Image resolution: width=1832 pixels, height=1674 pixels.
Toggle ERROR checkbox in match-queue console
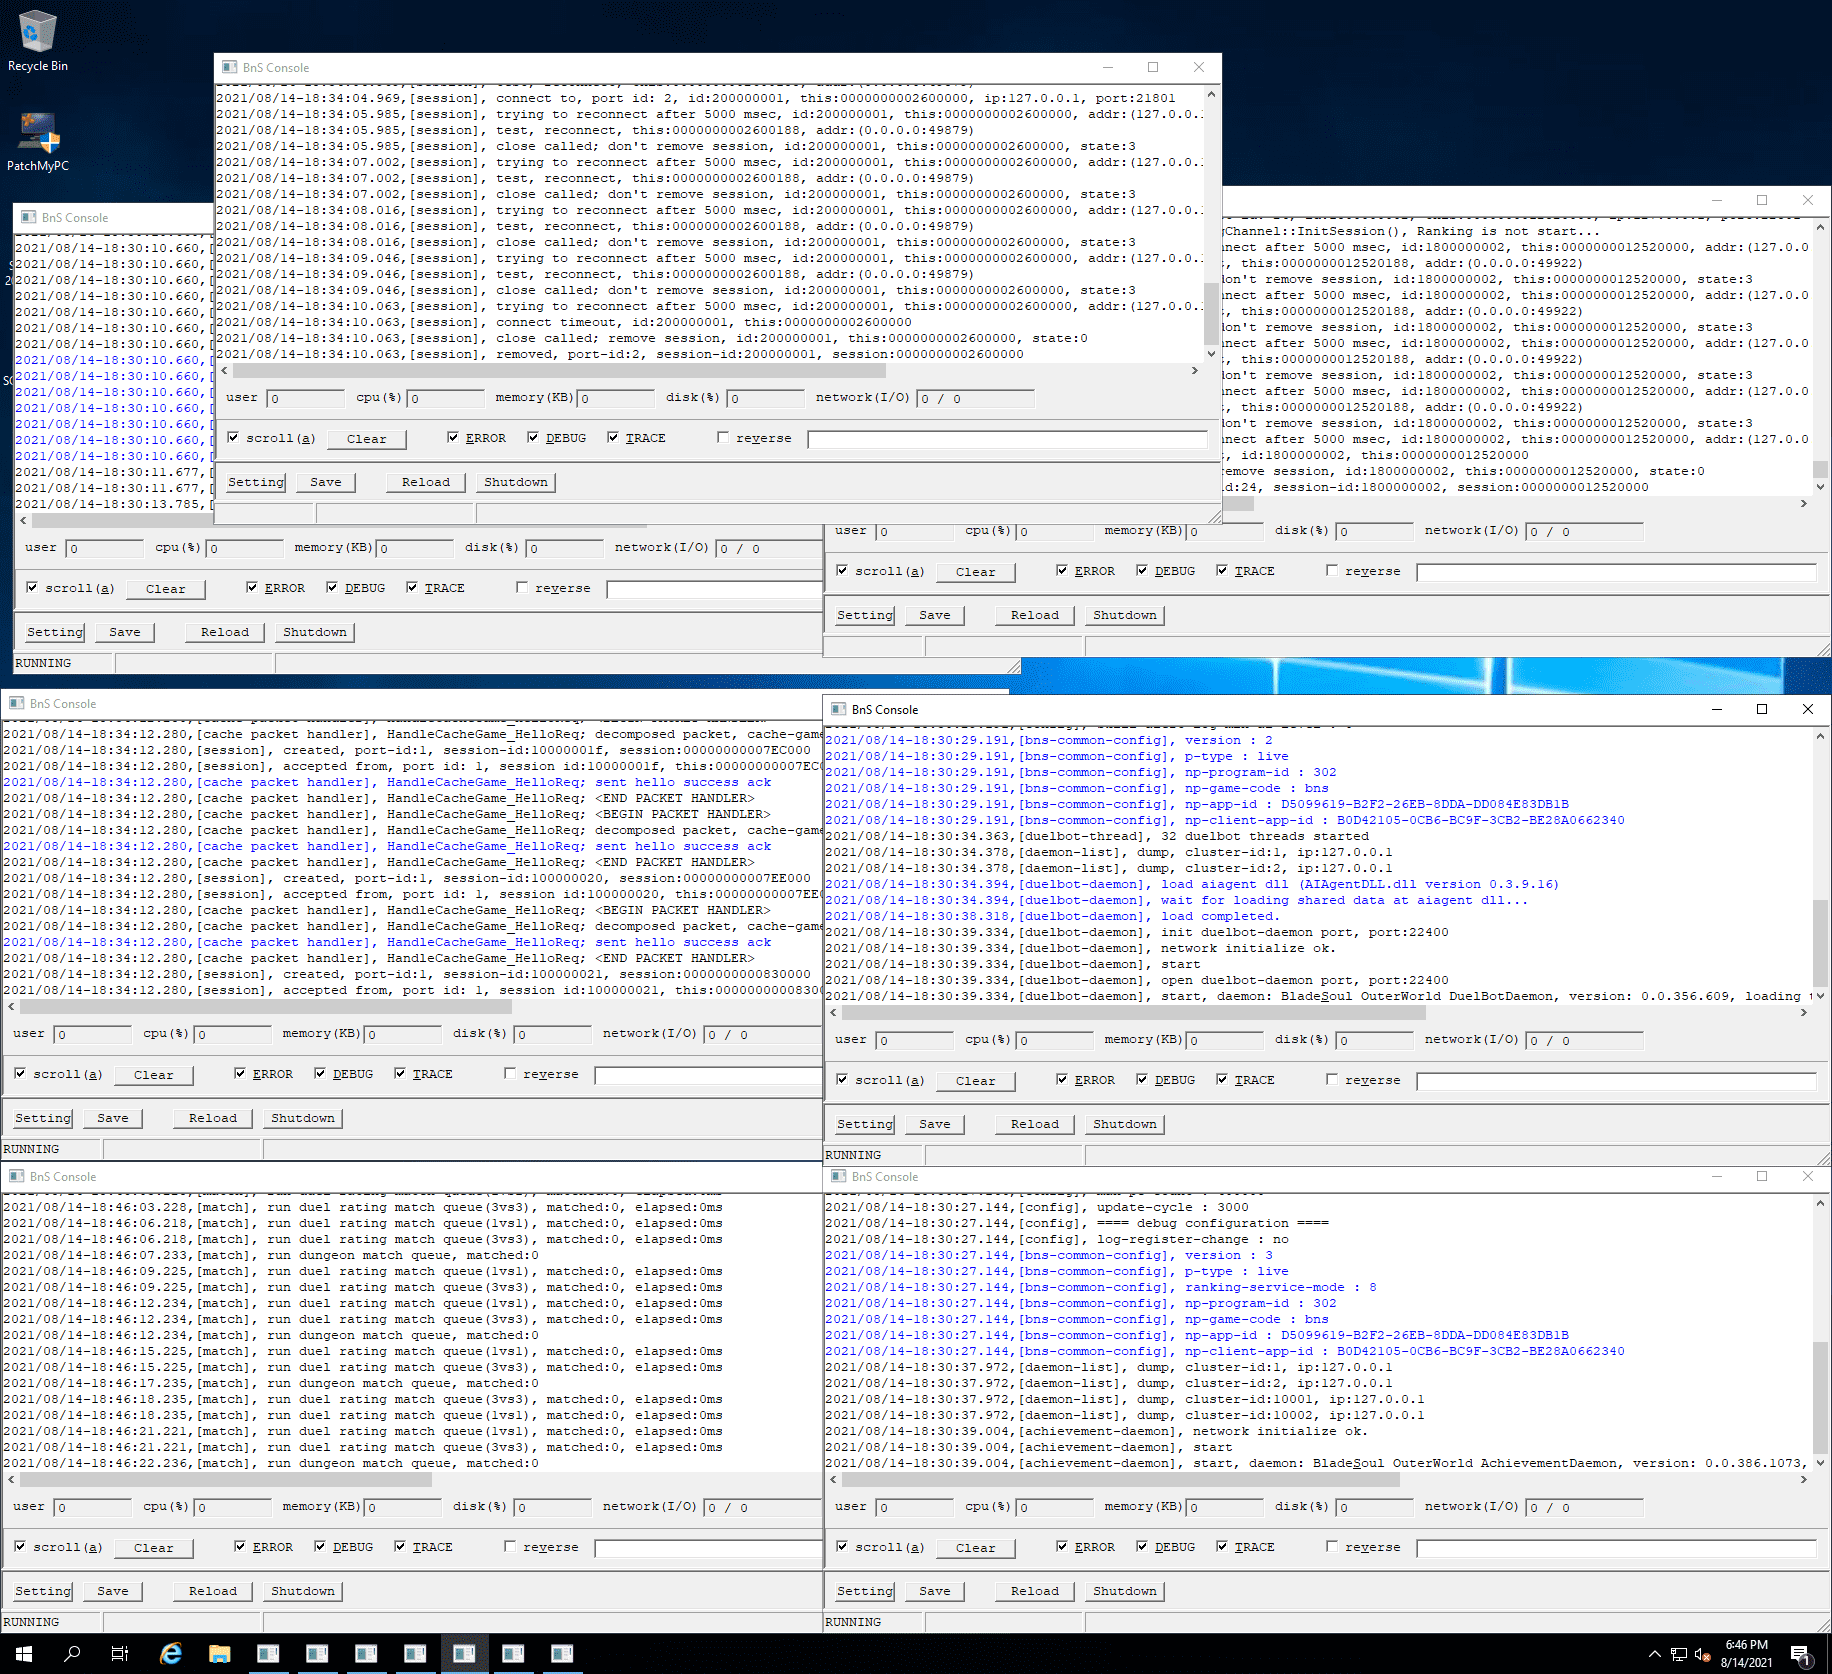pos(240,1546)
